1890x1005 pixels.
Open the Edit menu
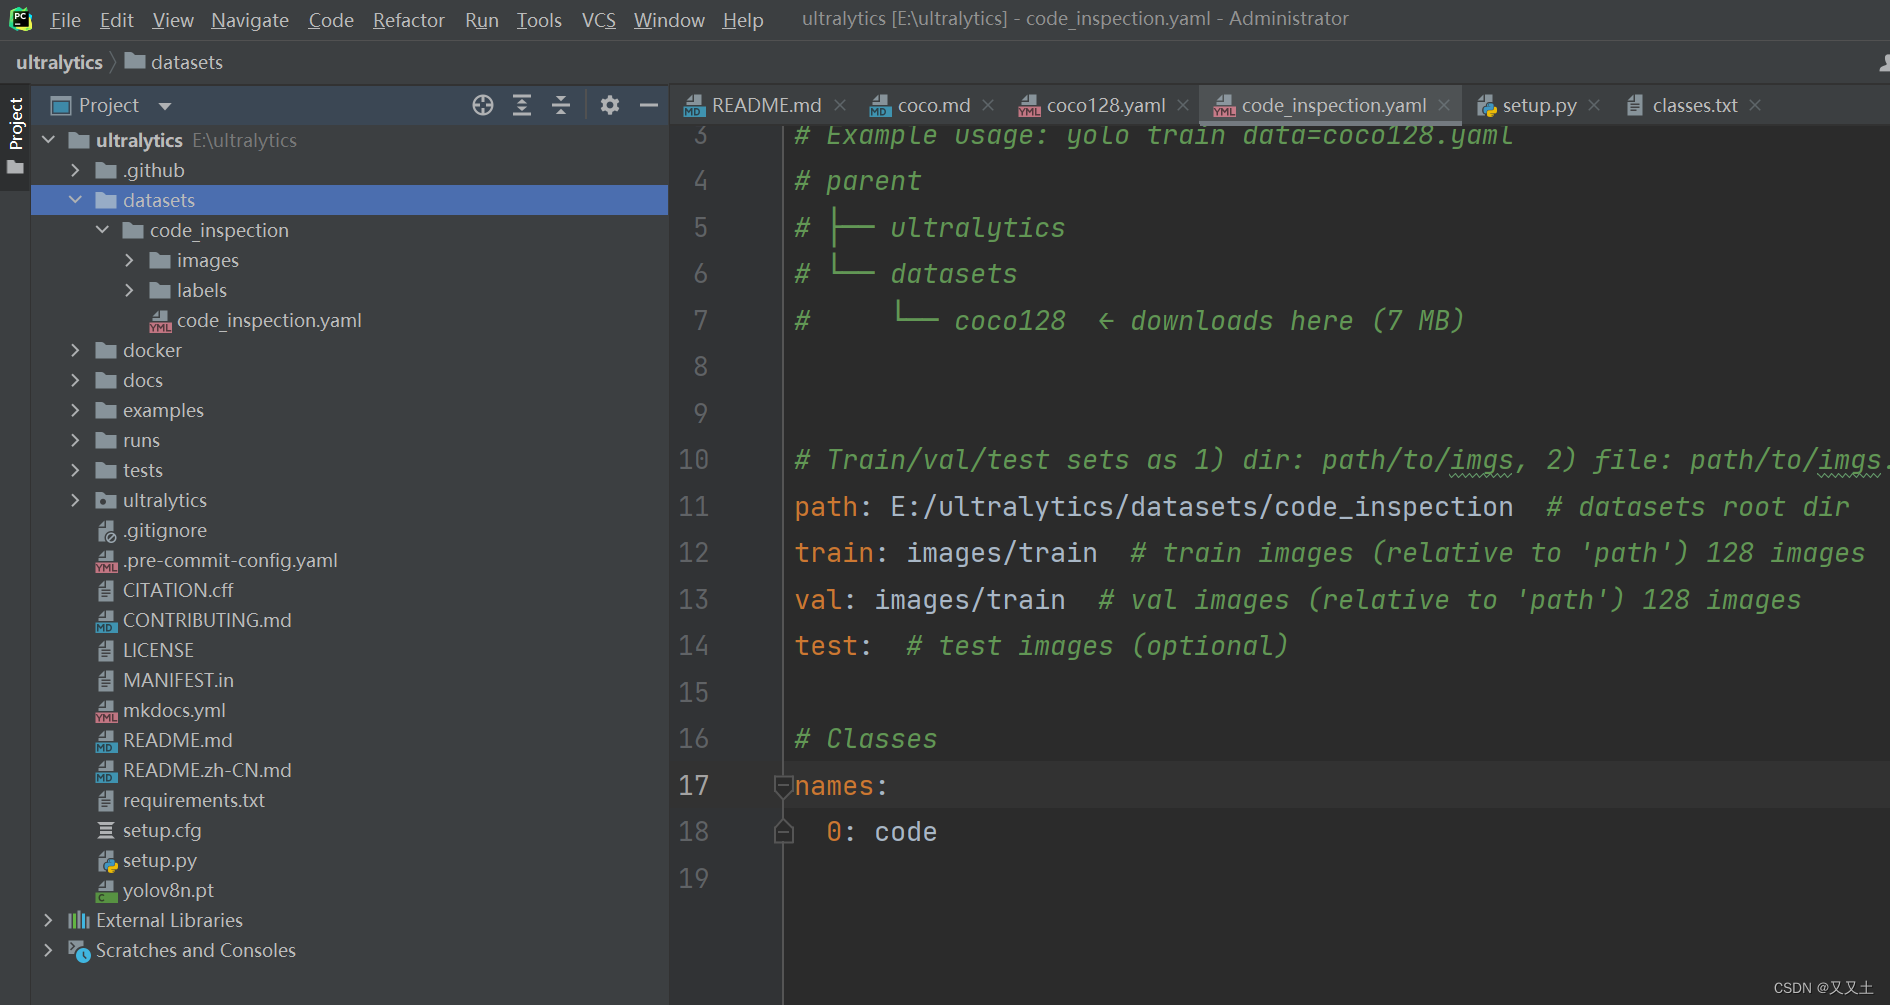(116, 20)
